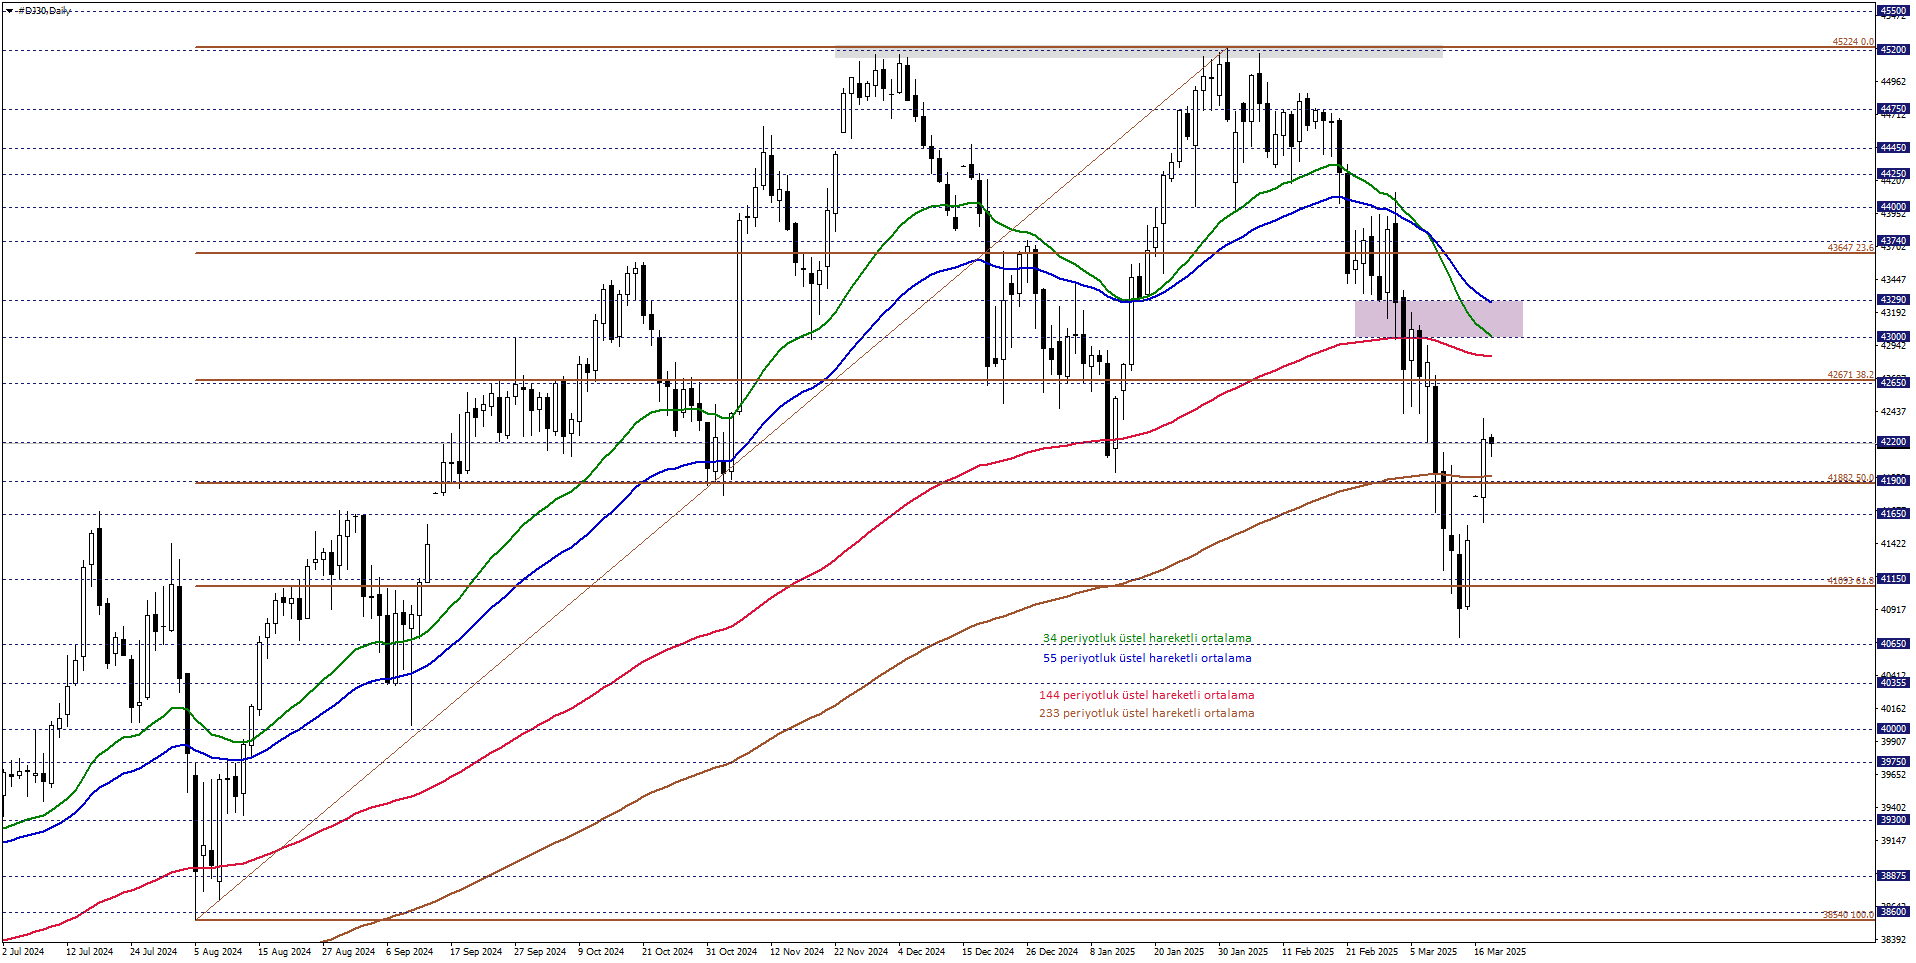1916x963 pixels.
Task: Select the 44000 horizontal line price tag
Action: pos(1894,207)
